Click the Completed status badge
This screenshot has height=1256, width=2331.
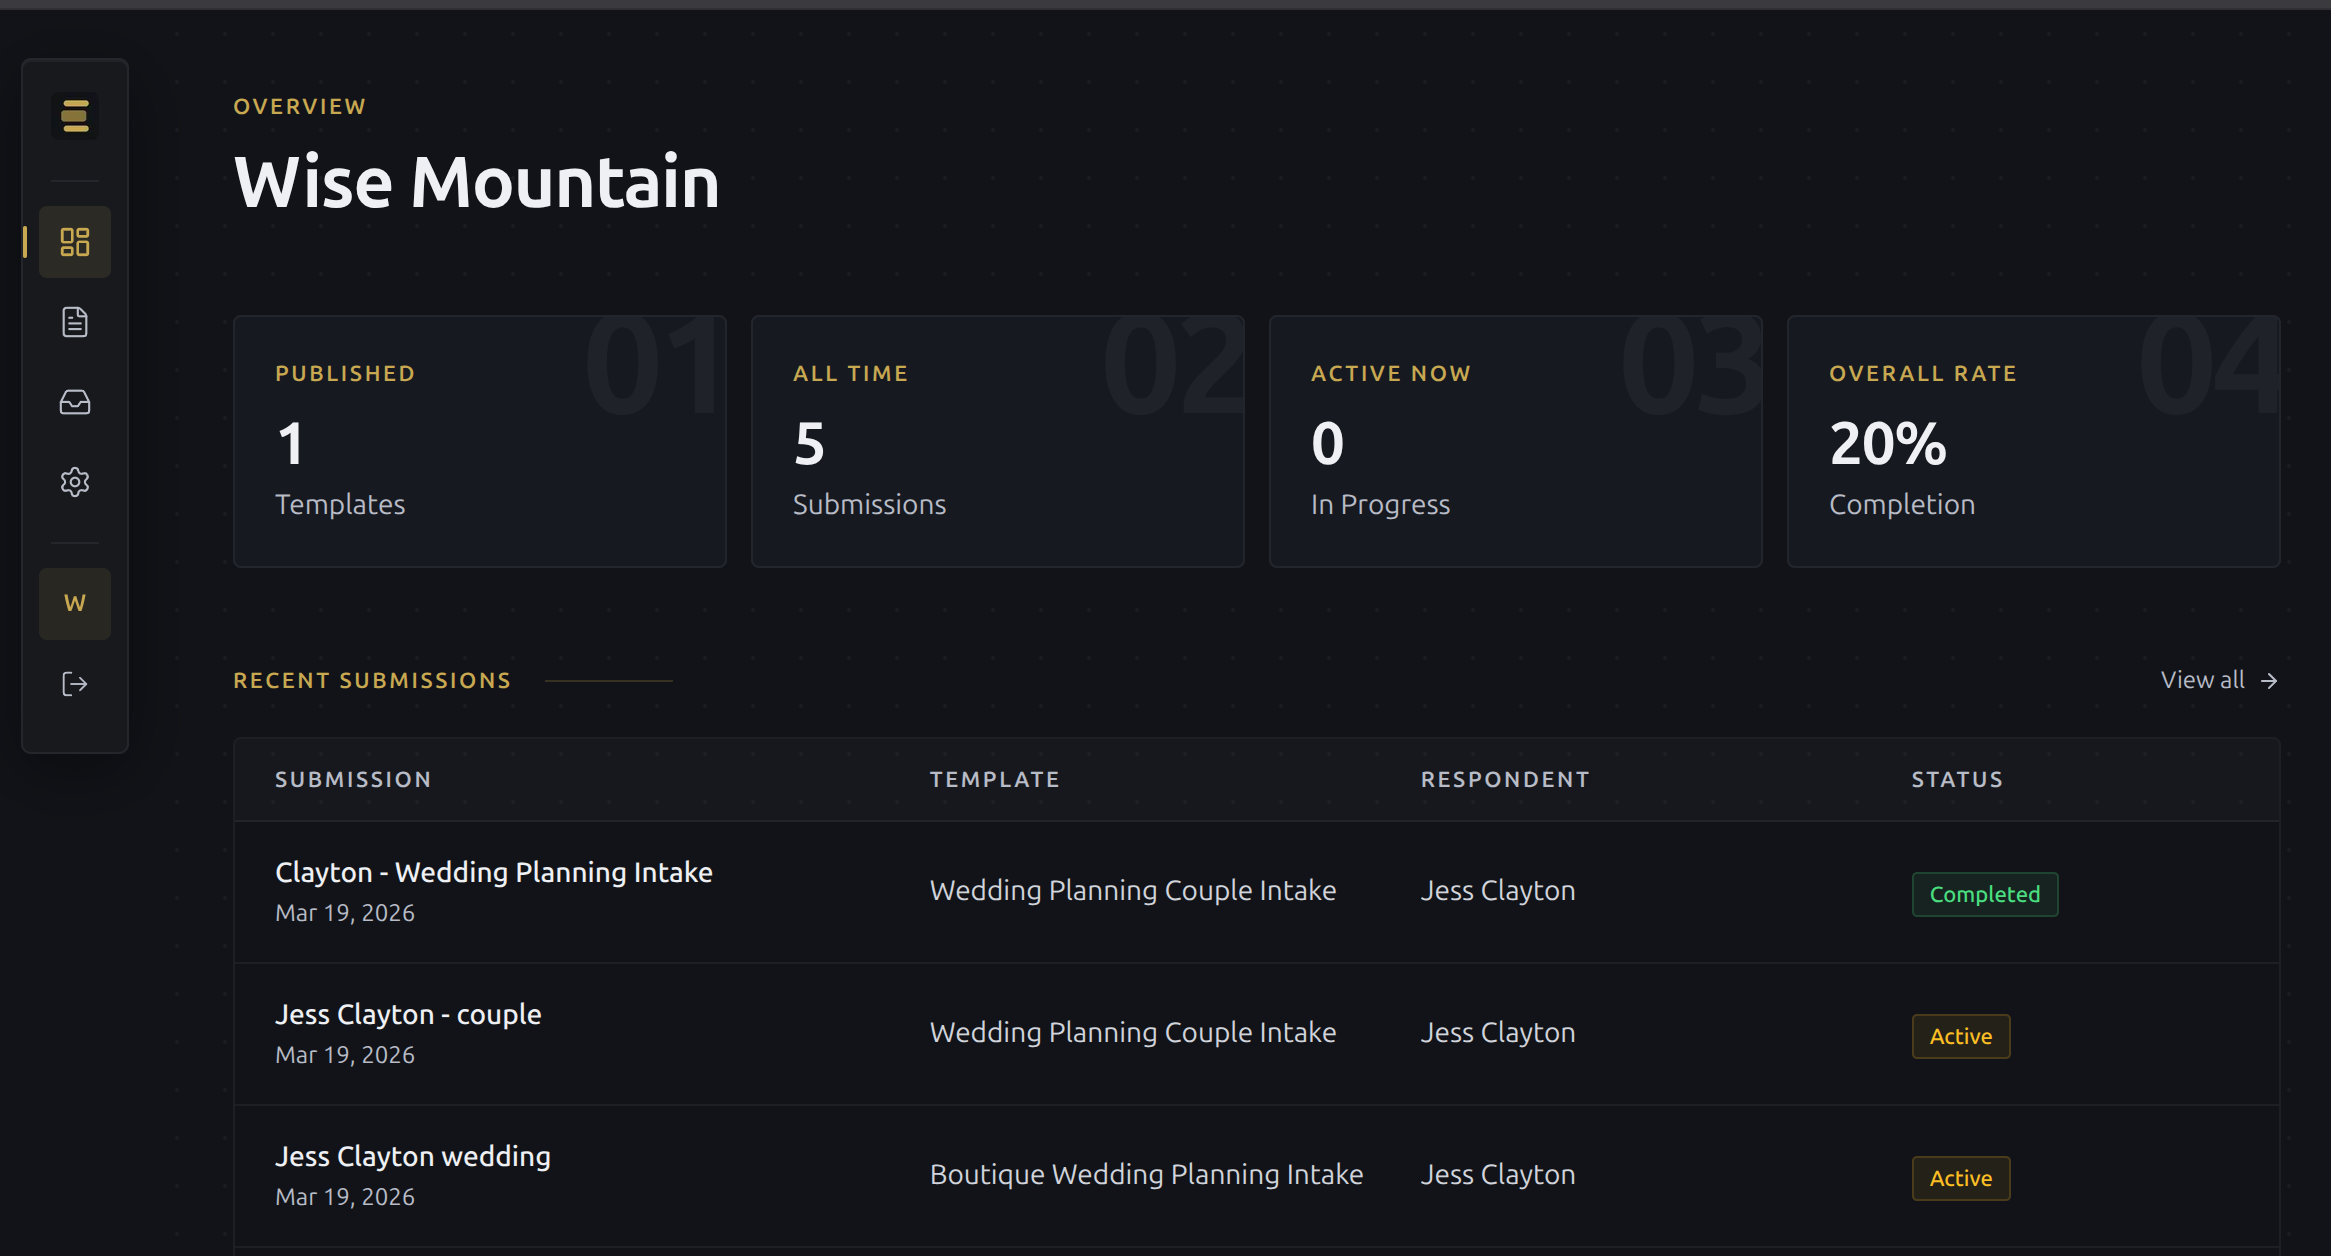[x=1984, y=894]
